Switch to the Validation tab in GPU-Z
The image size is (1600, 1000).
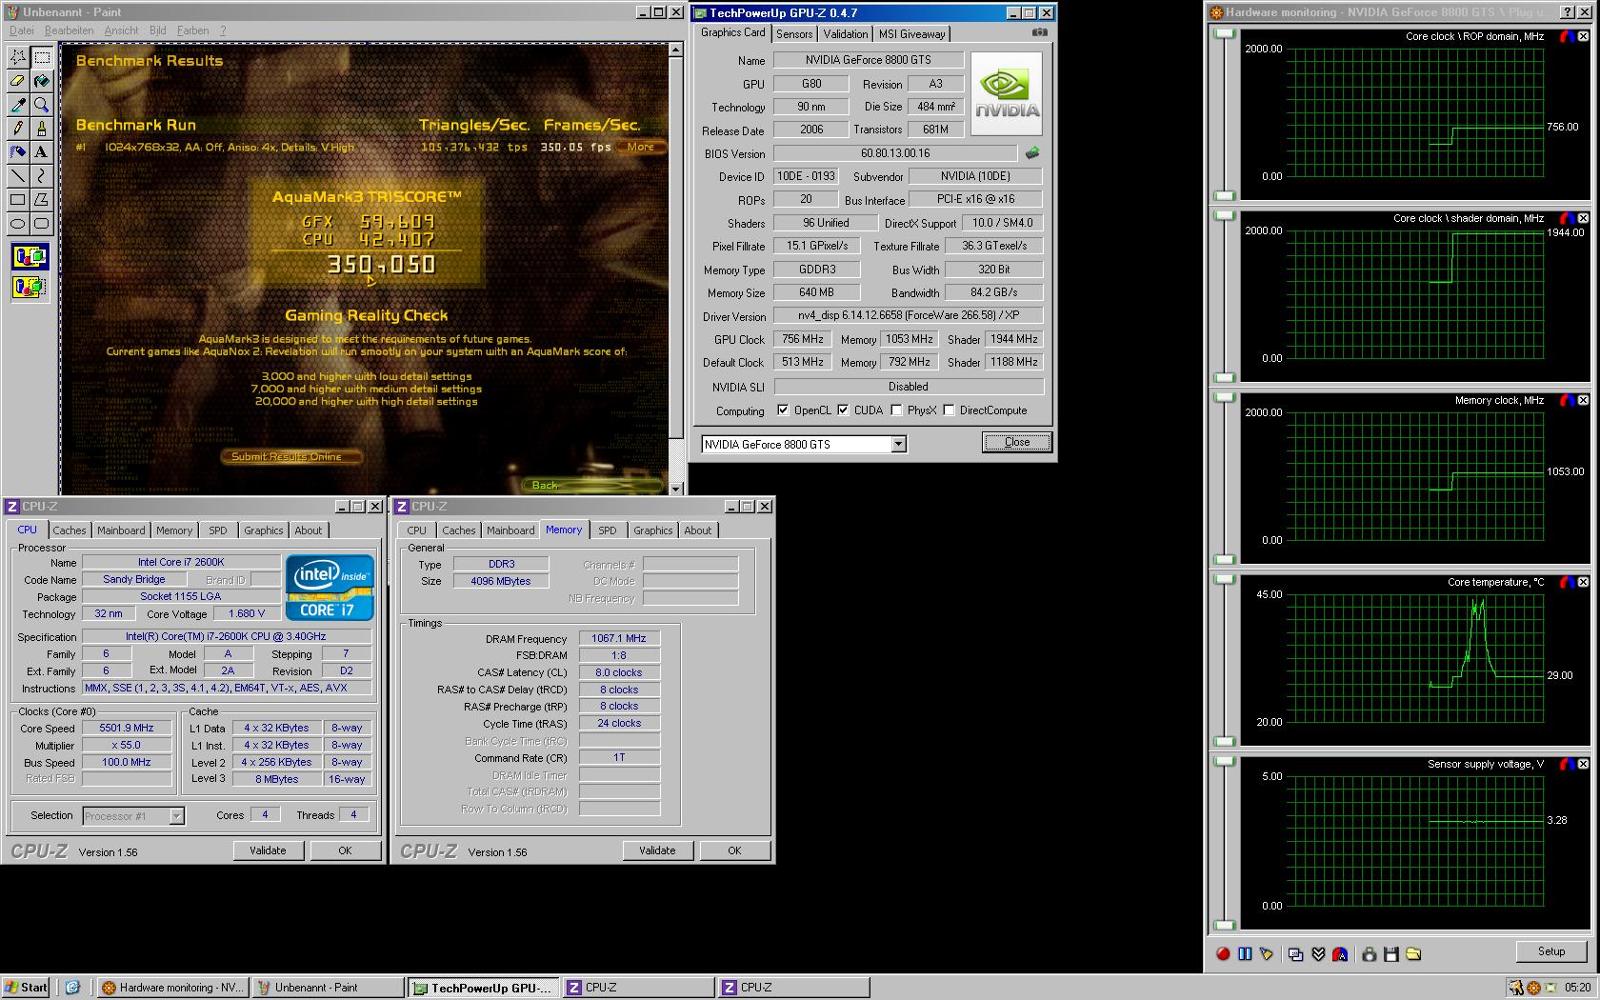(846, 34)
